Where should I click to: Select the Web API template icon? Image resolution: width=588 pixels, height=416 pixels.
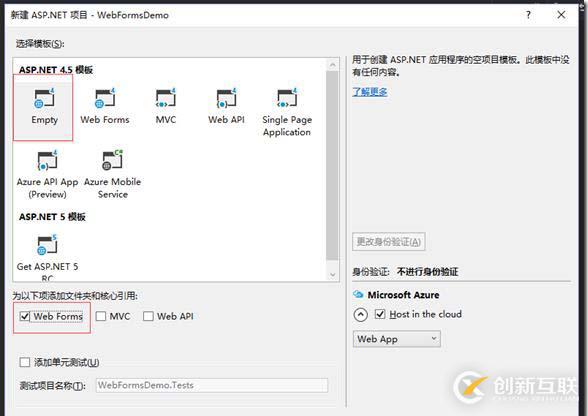pyautogui.click(x=226, y=98)
